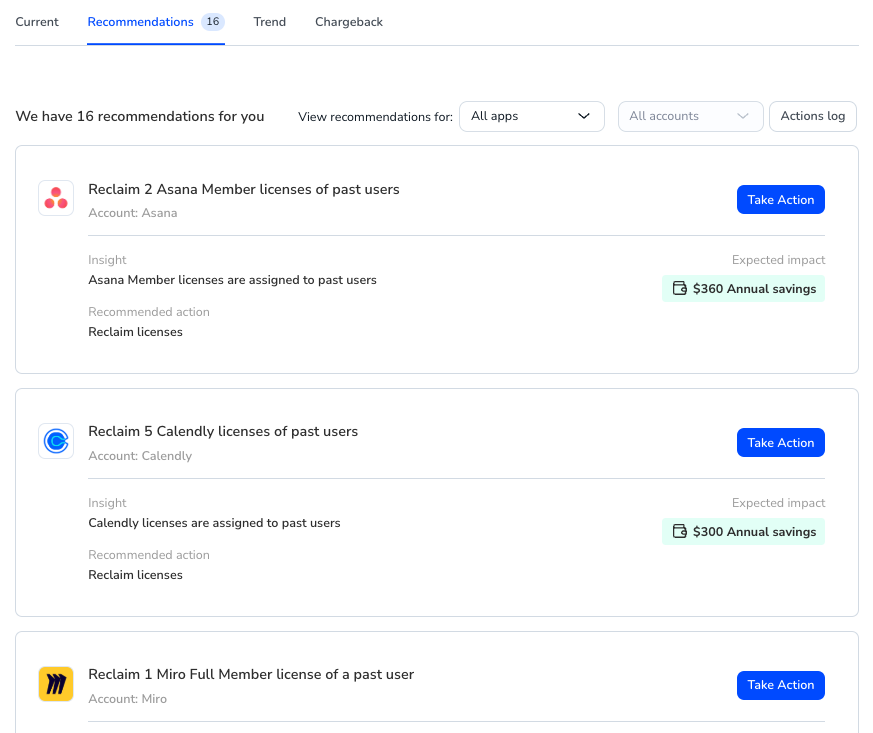
Task: Go to the Chargeback tab
Action: point(349,22)
